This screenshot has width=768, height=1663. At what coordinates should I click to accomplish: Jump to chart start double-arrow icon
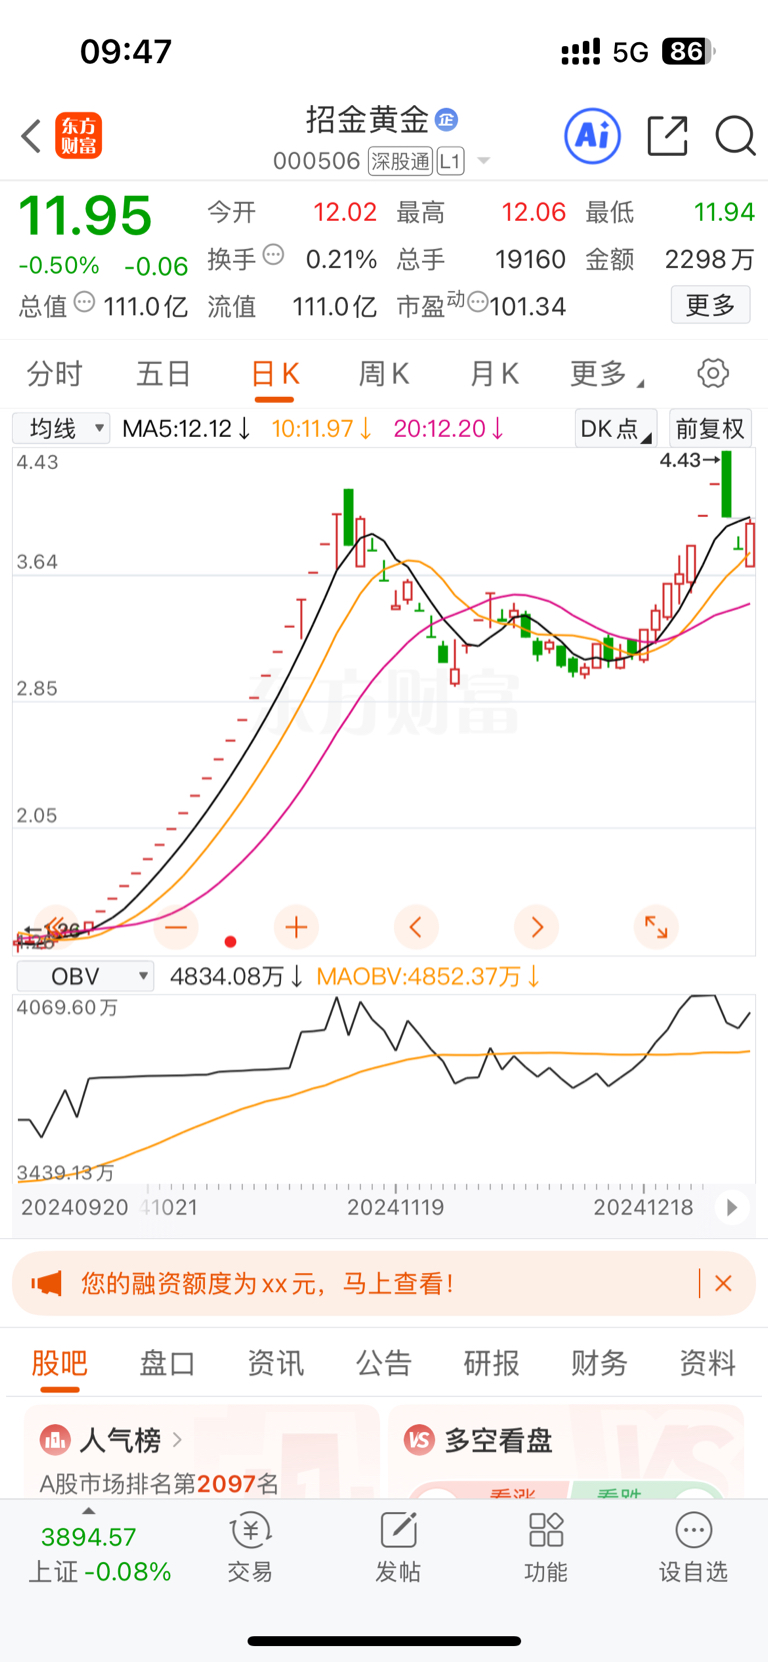click(x=56, y=927)
